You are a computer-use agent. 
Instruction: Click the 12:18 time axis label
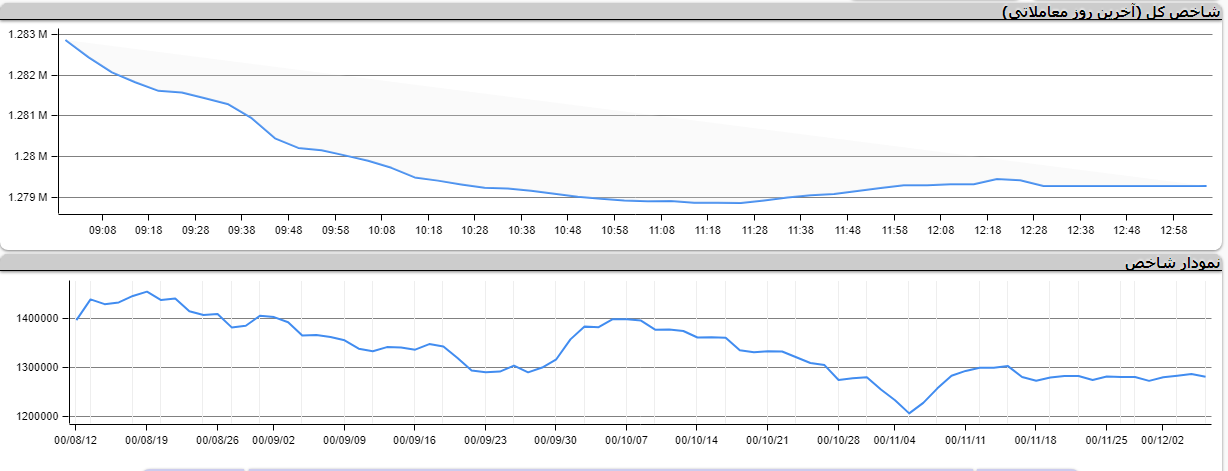pos(987,230)
